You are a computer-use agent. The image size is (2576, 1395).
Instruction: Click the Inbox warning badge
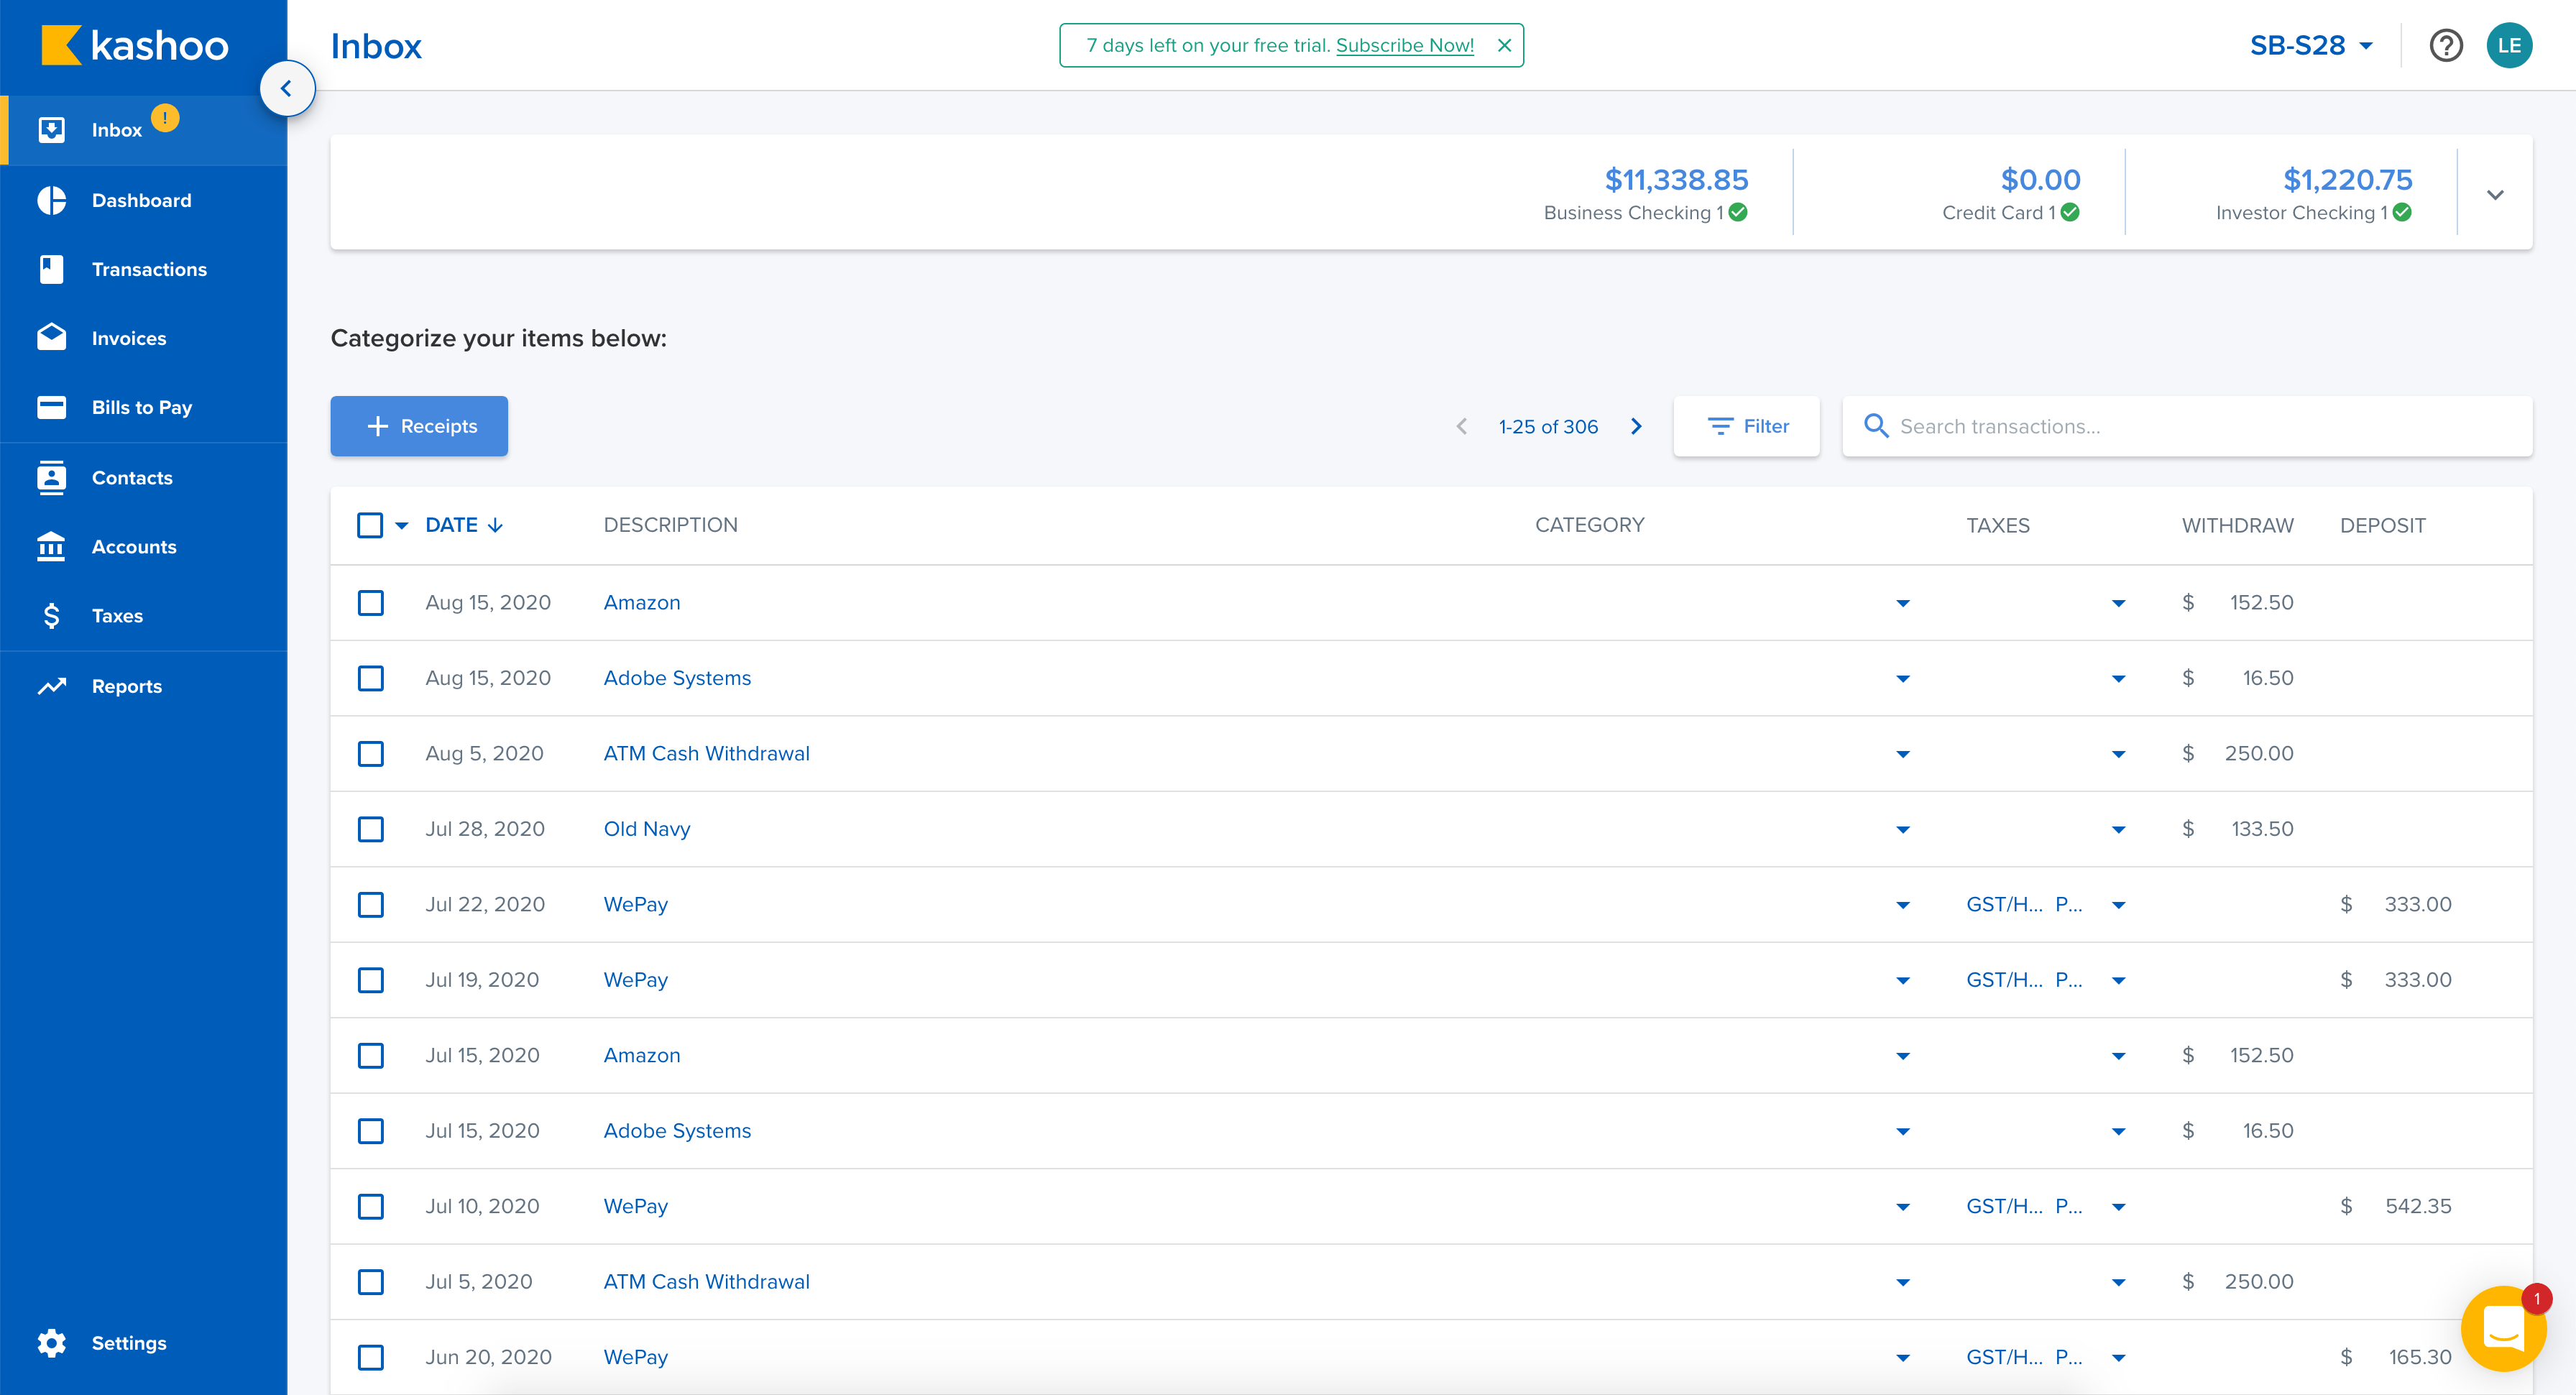click(165, 118)
